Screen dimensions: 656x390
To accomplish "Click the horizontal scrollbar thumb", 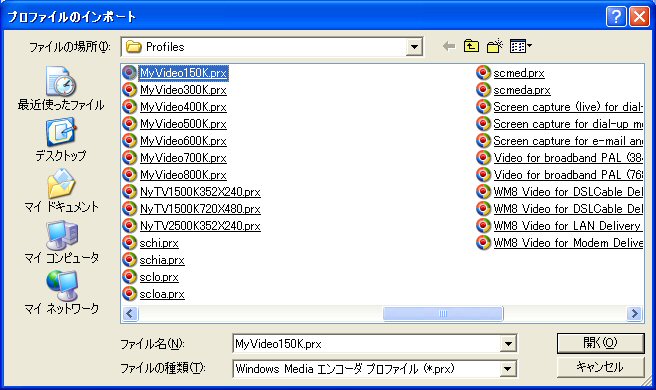I will [x=443, y=313].
